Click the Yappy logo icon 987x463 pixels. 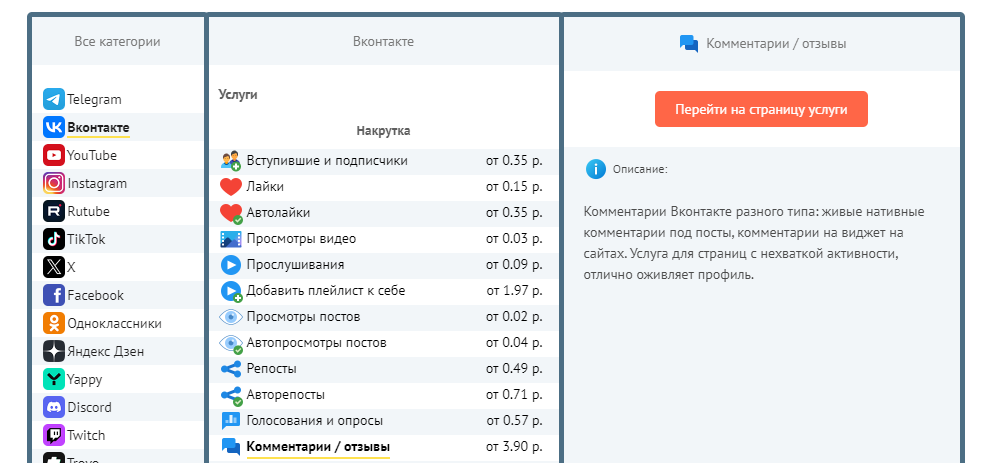(x=54, y=379)
